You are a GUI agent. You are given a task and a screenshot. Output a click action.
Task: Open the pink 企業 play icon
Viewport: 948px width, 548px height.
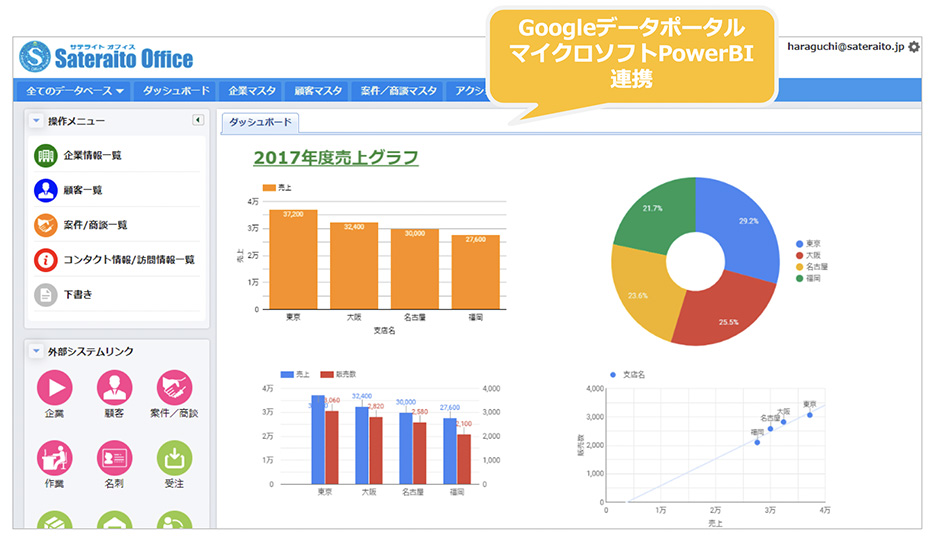coord(54,387)
